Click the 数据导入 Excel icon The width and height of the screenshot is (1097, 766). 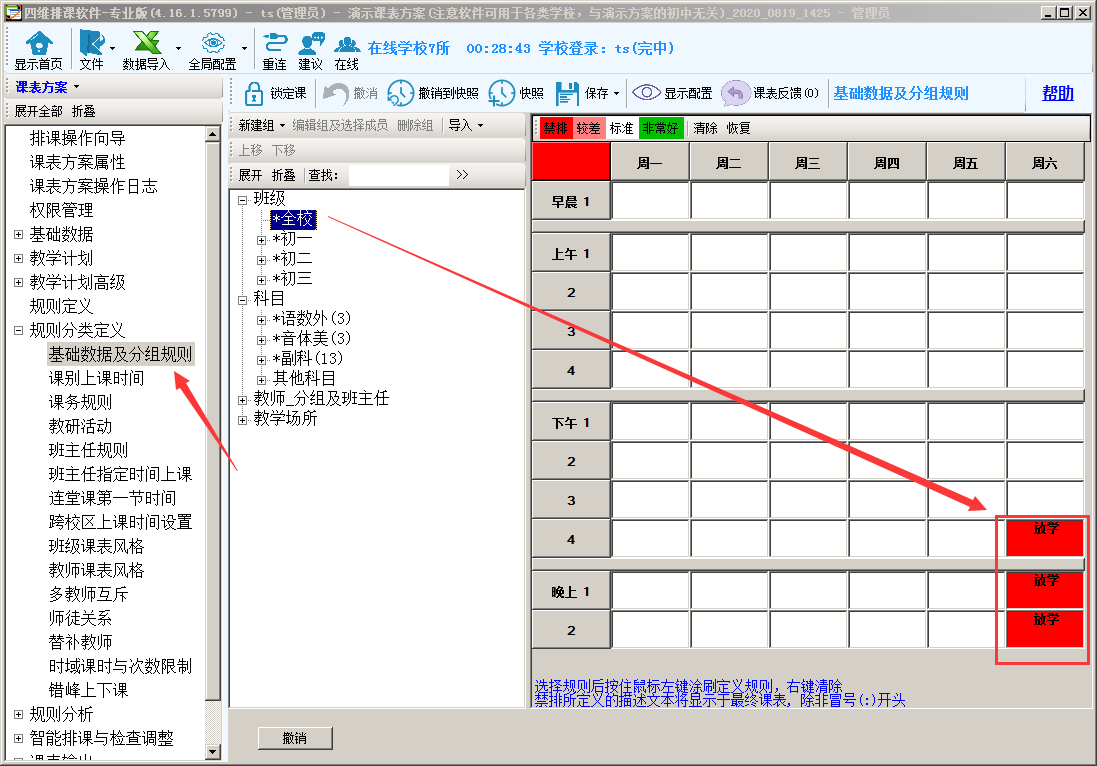(x=147, y=44)
